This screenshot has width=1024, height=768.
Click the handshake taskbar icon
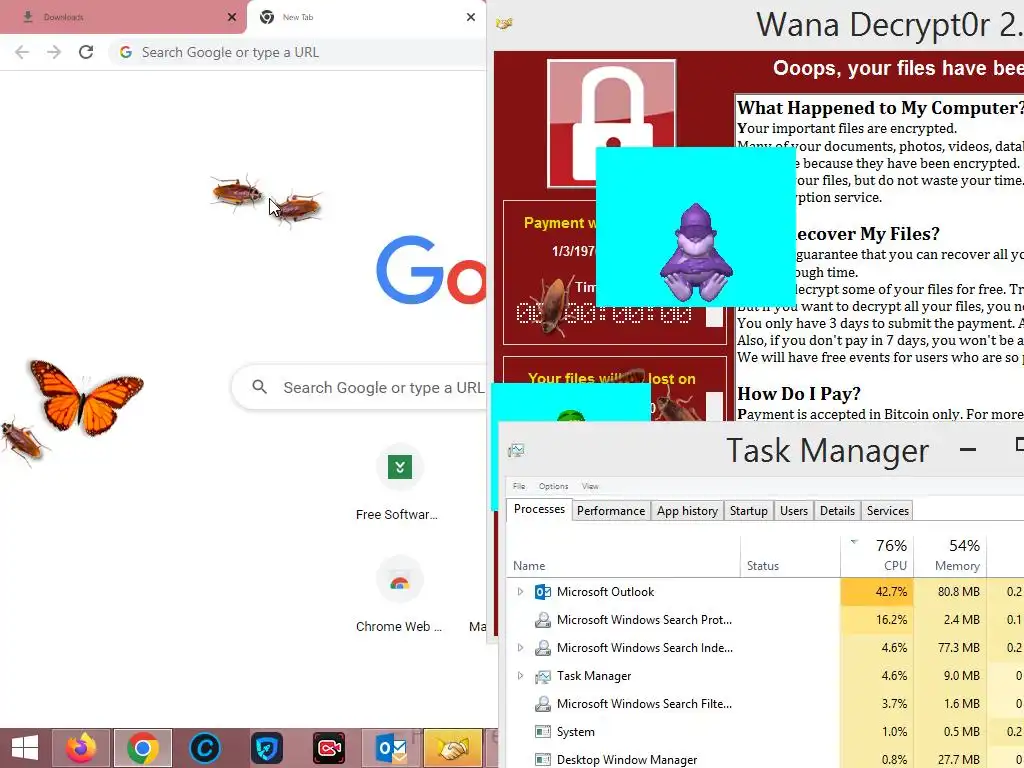[452, 748]
